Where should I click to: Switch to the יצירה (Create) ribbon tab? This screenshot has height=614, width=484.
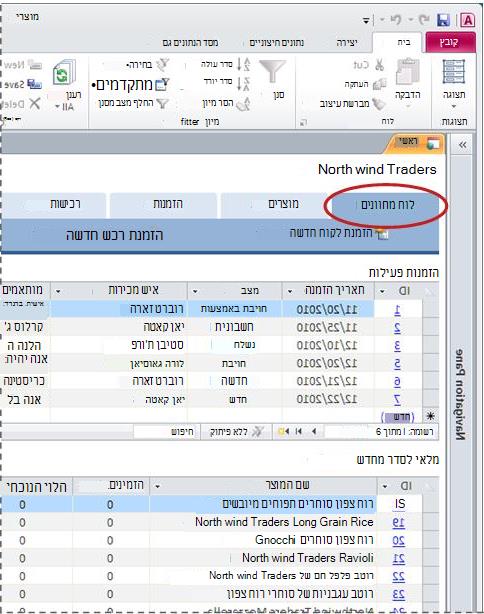click(x=347, y=42)
